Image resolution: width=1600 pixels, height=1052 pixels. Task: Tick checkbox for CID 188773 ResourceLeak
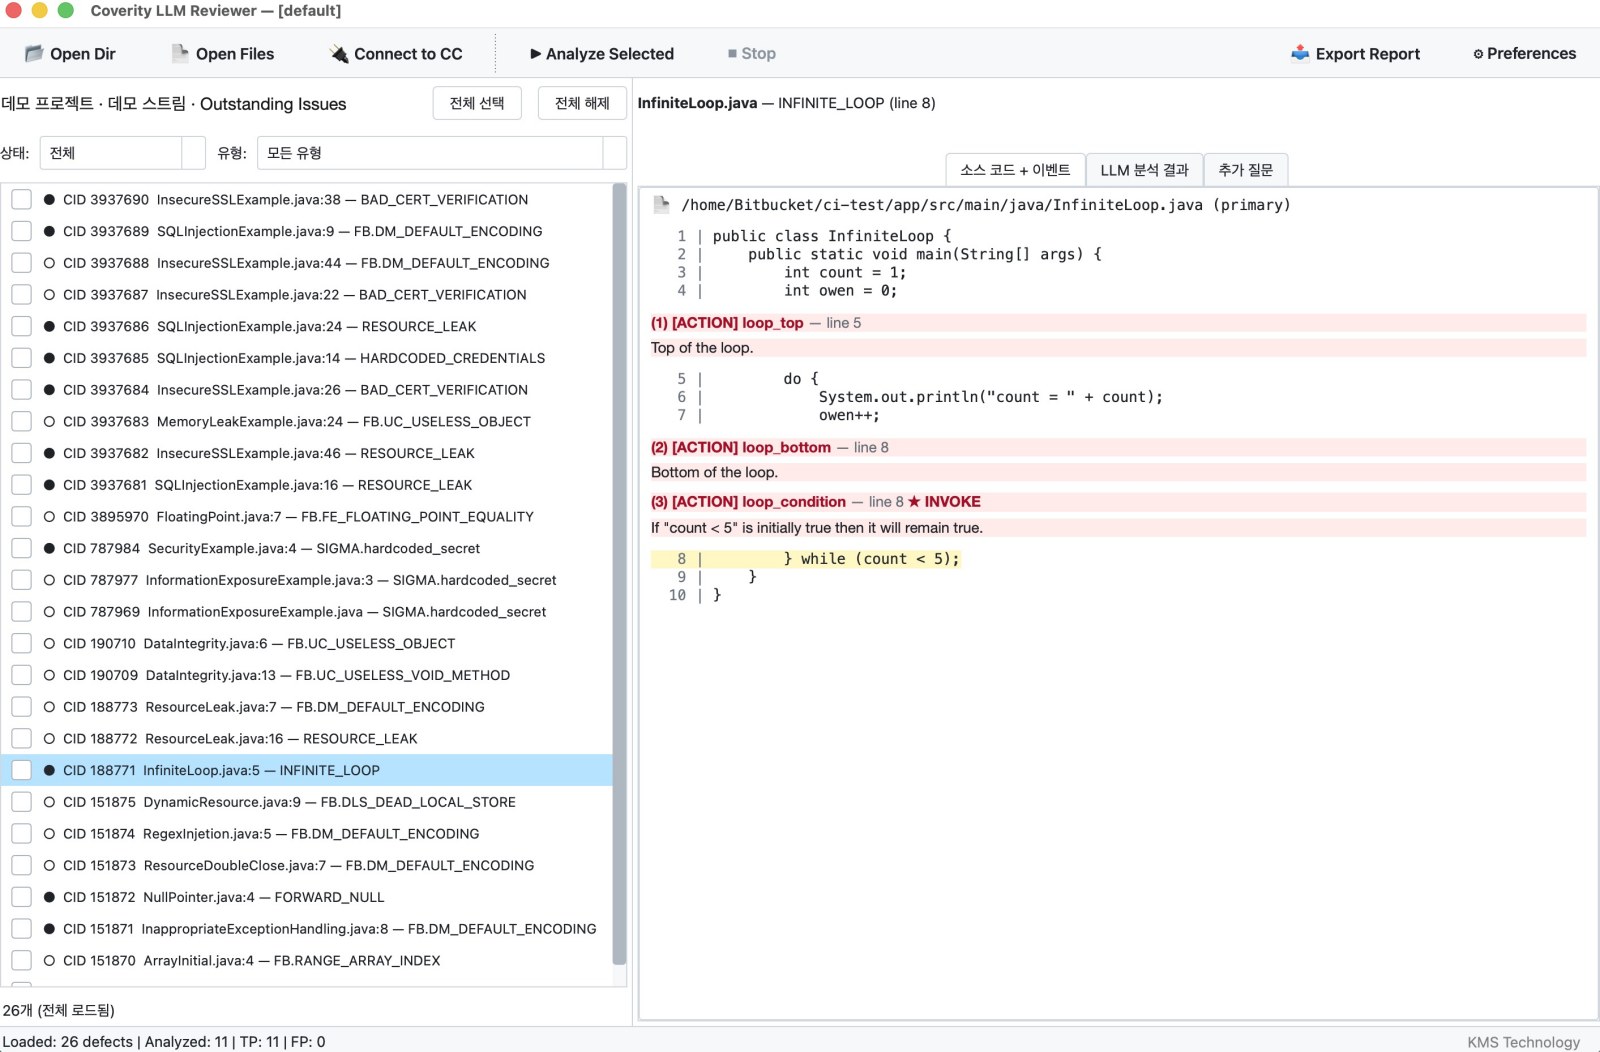tap(21, 707)
